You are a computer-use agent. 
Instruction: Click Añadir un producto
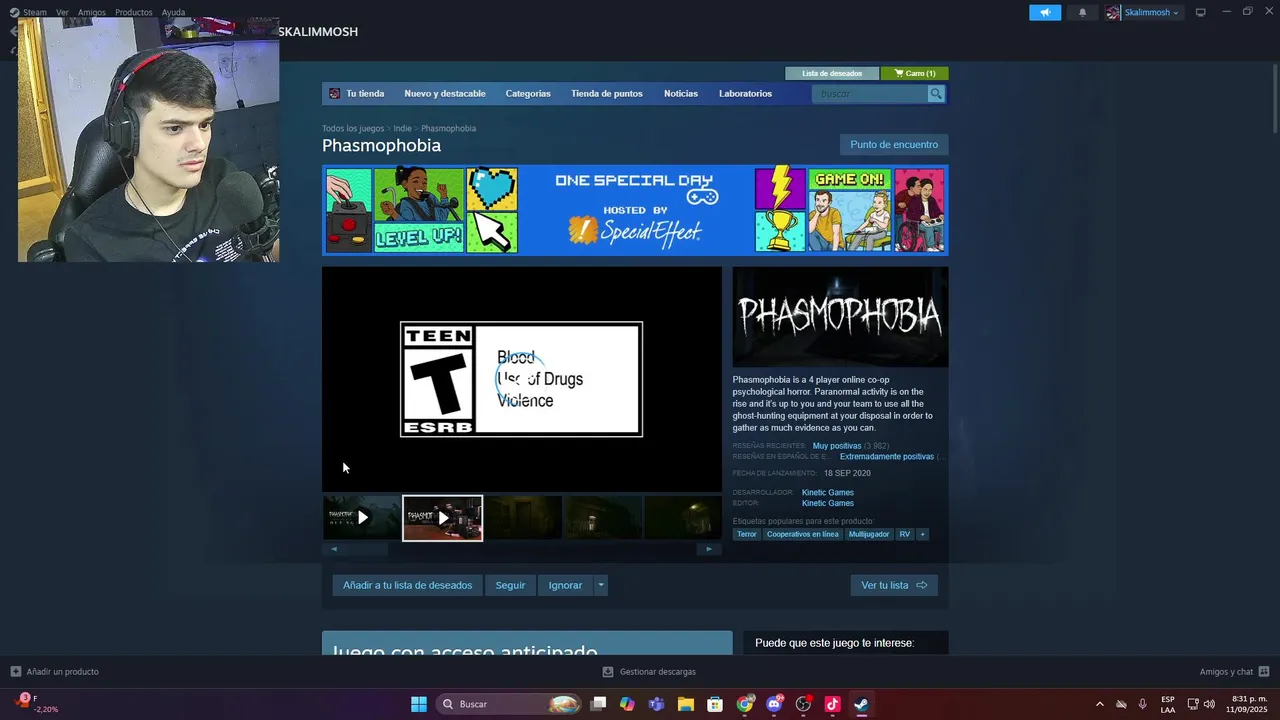click(x=55, y=672)
